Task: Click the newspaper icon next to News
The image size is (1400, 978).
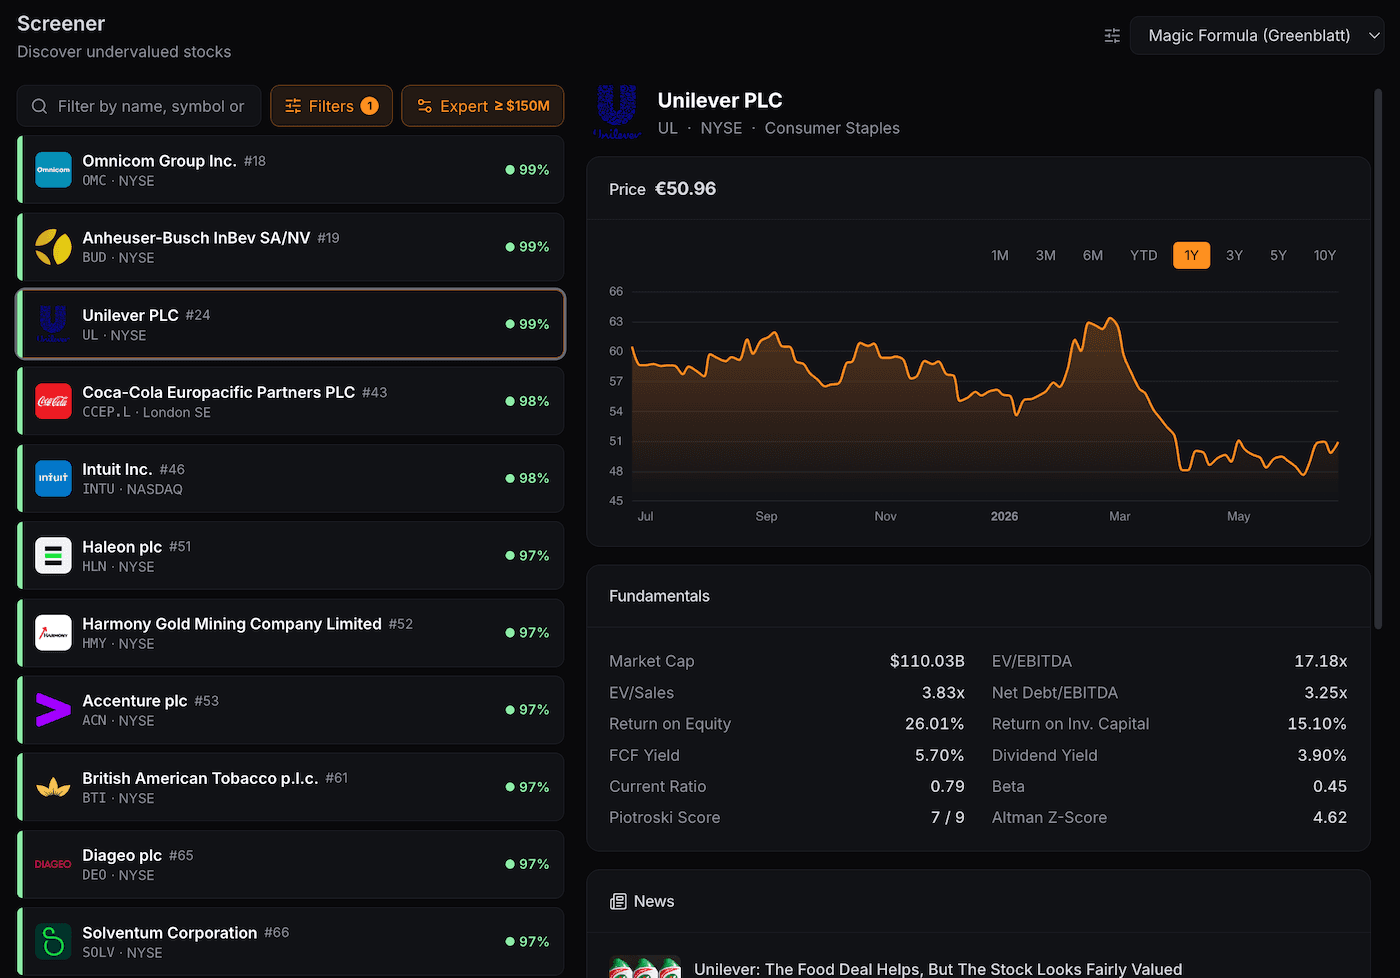Action: (x=618, y=902)
